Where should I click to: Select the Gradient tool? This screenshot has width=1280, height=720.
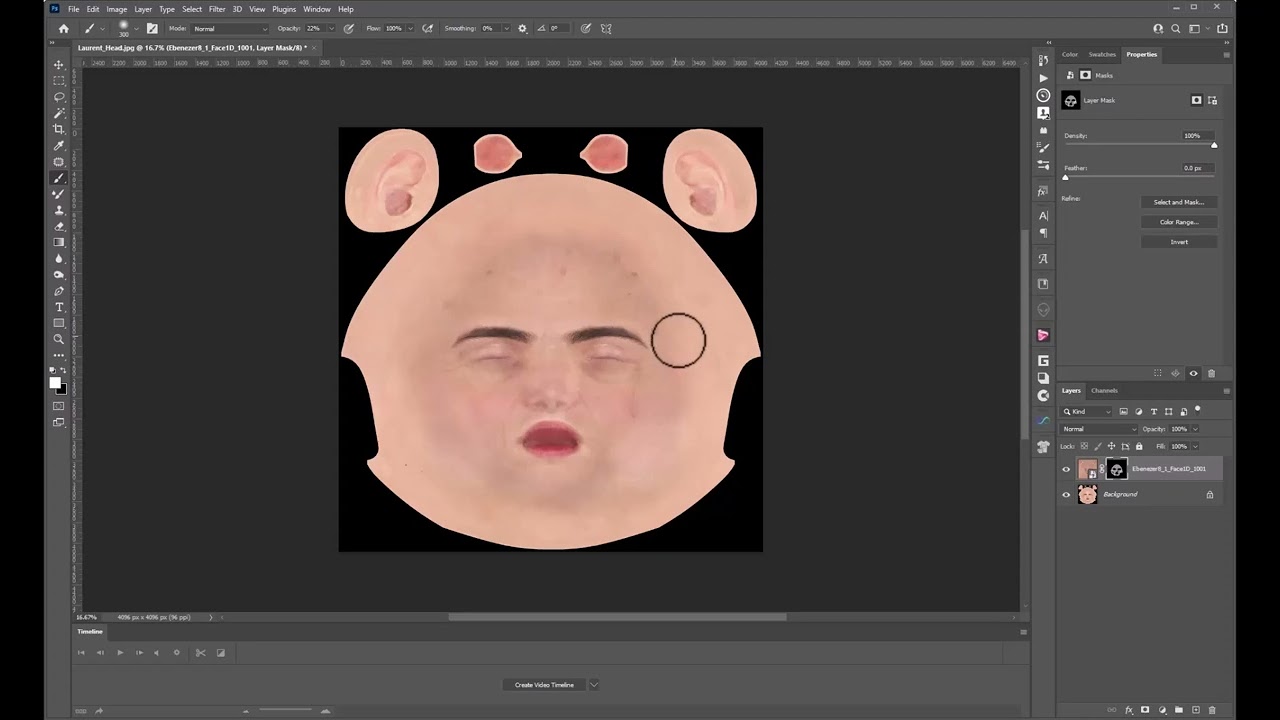click(x=59, y=242)
